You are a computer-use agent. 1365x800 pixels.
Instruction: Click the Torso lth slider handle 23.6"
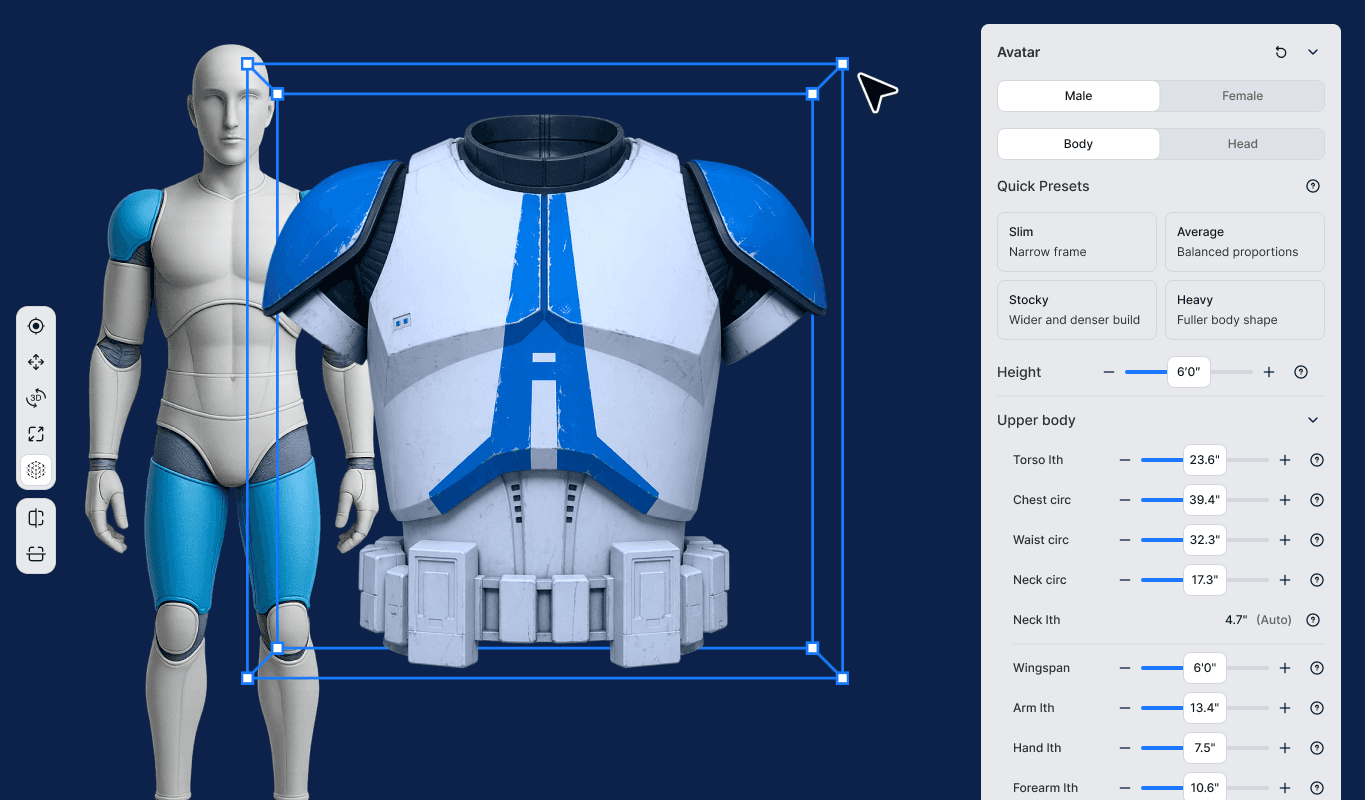click(x=1204, y=460)
